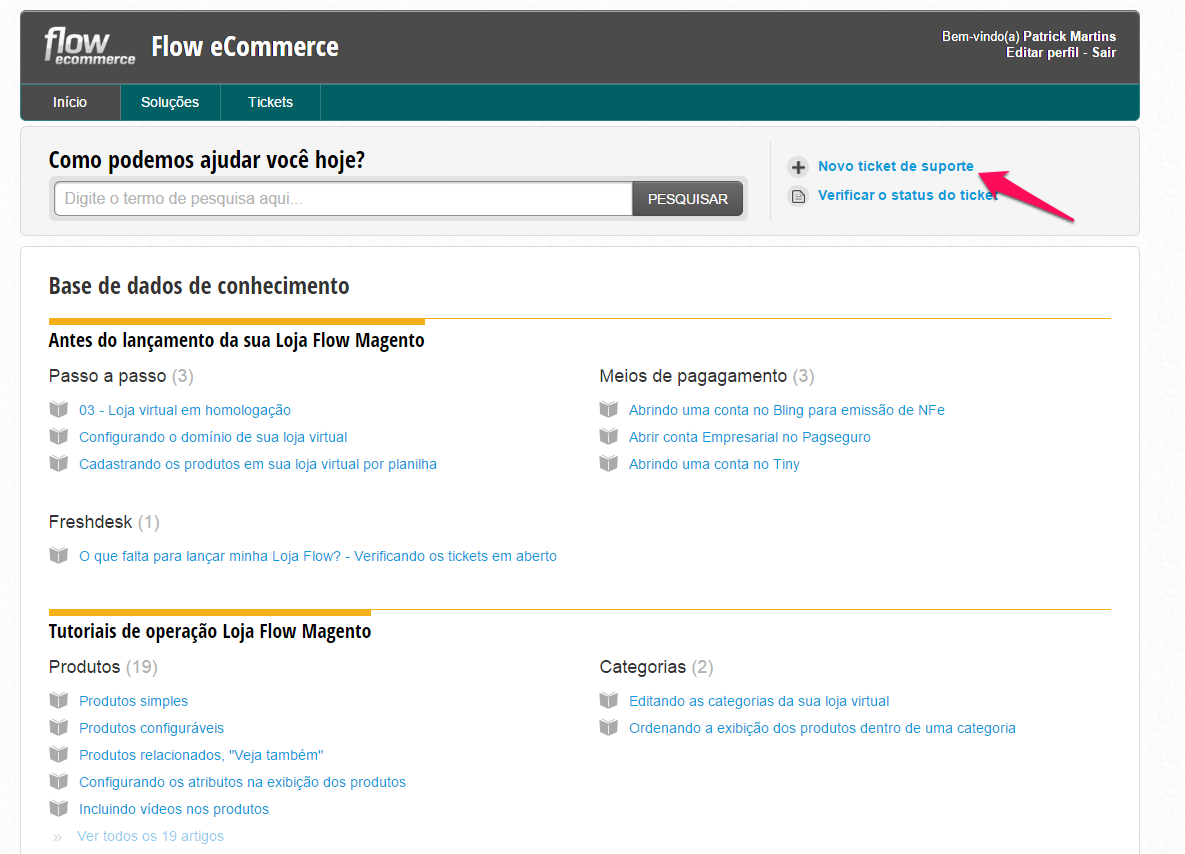The width and height of the screenshot is (1185, 854).
Task: Focus the search term input field
Action: 344,199
